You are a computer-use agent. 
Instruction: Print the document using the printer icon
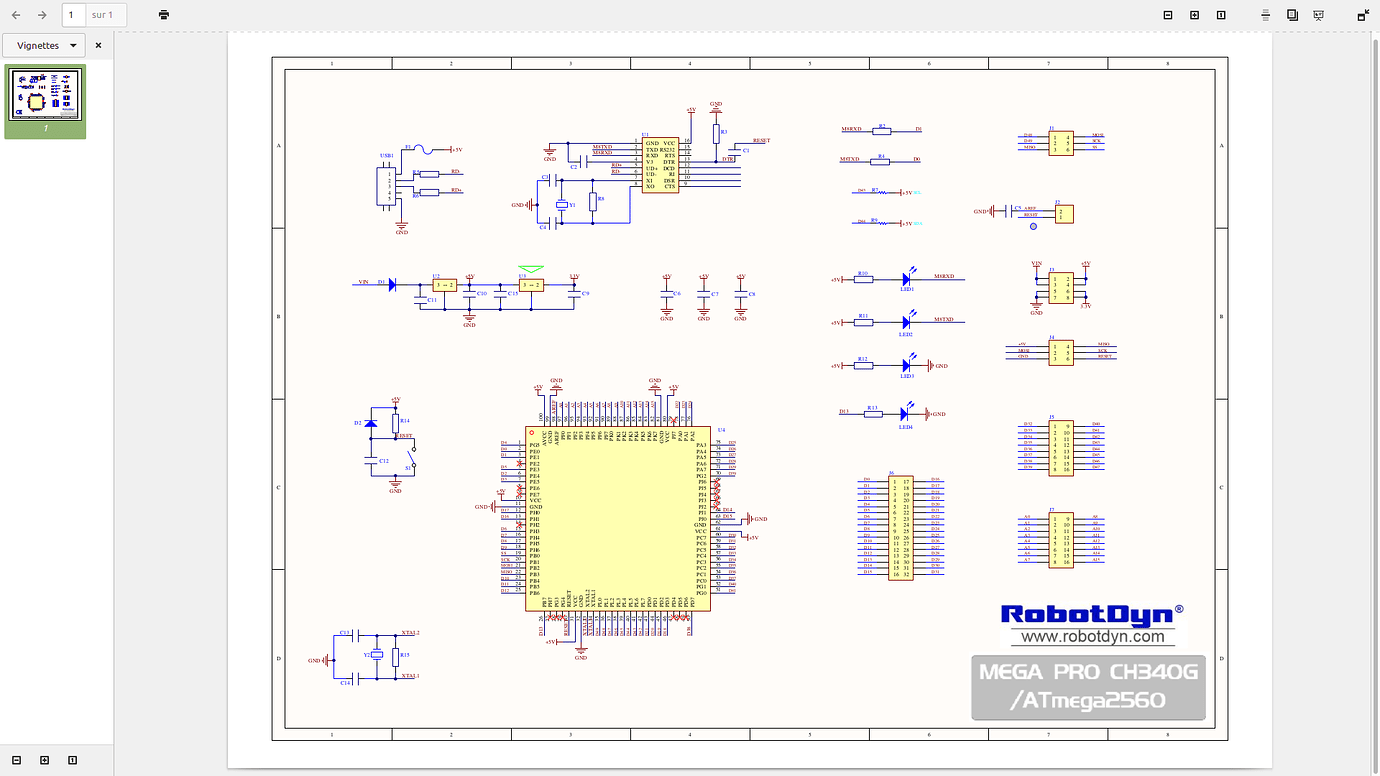click(164, 15)
